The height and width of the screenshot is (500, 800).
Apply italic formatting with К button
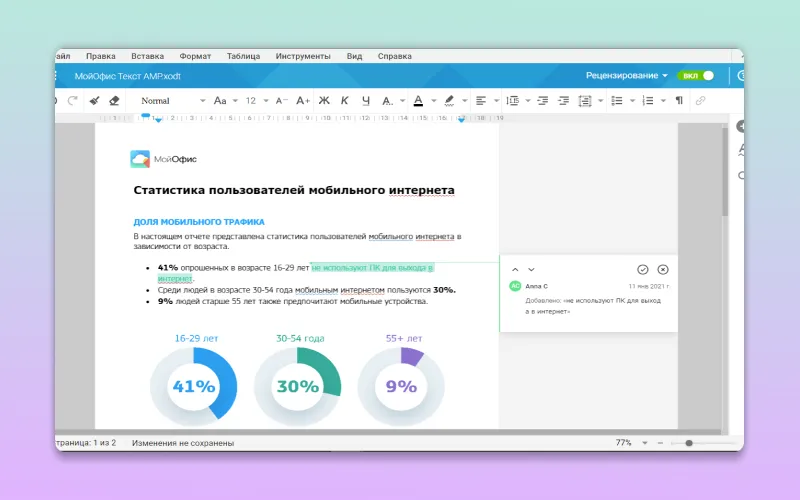click(x=345, y=101)
